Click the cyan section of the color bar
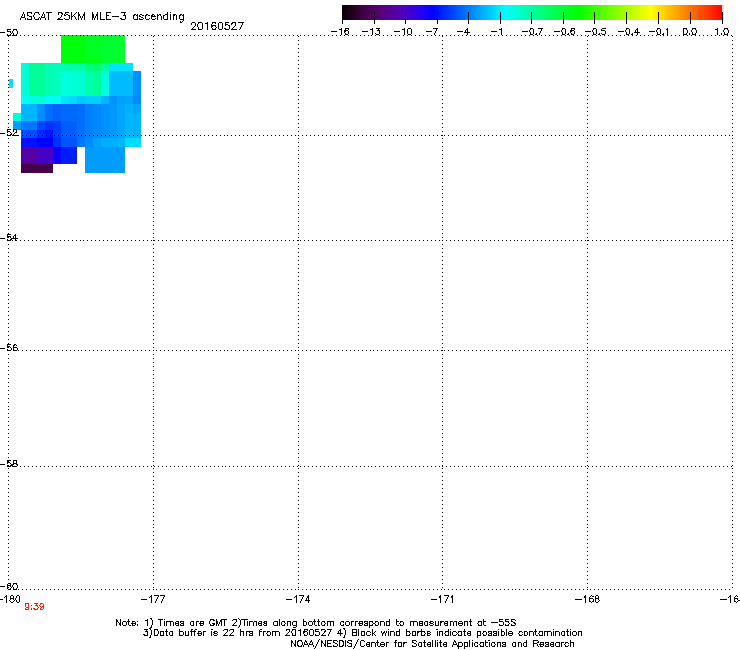Viewport: 740px width, 650px height. (x=505, y=13)
